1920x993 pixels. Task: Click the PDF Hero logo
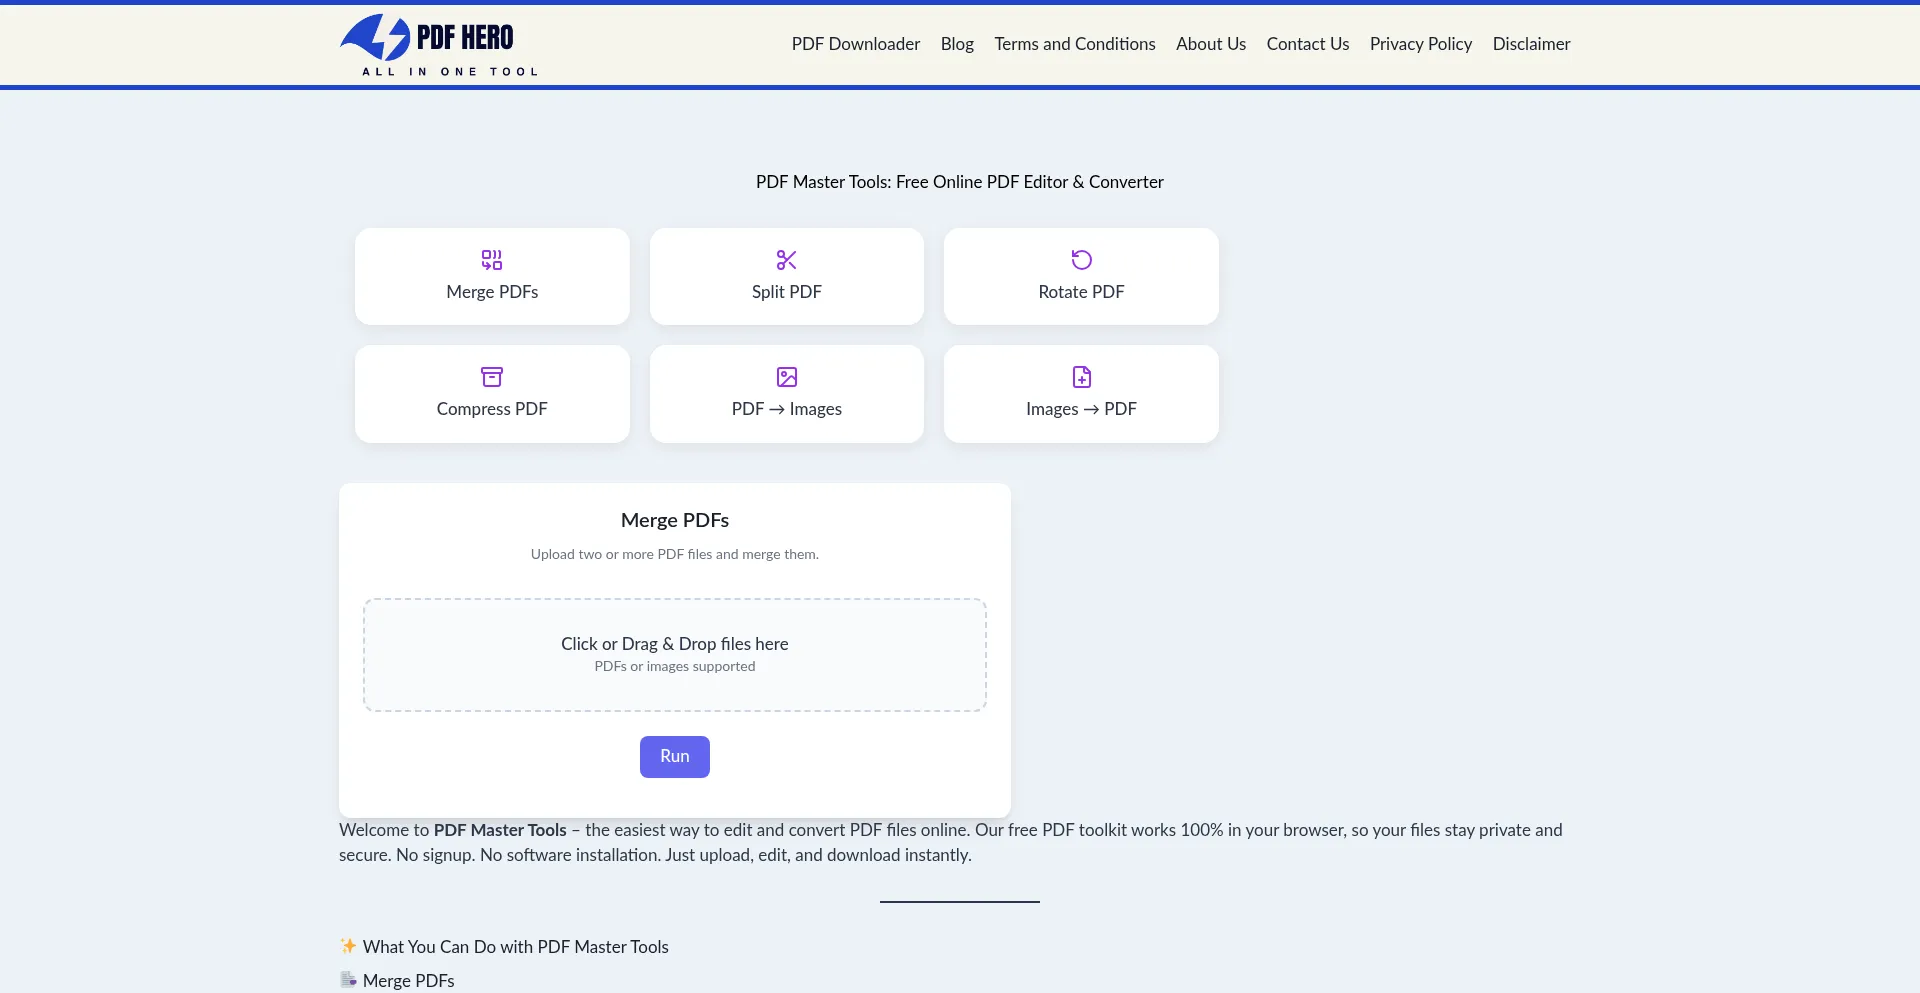click(439, 45)
